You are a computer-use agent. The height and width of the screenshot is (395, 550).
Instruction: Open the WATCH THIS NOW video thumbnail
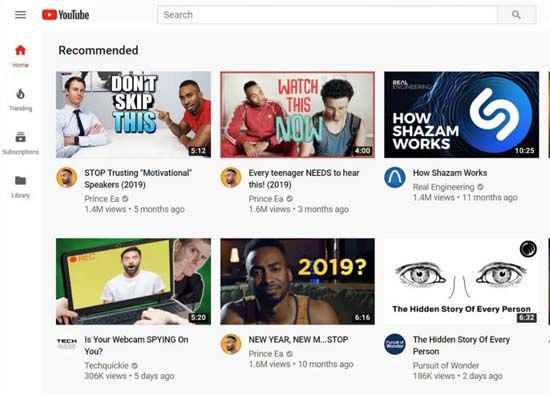coord(297,115)
